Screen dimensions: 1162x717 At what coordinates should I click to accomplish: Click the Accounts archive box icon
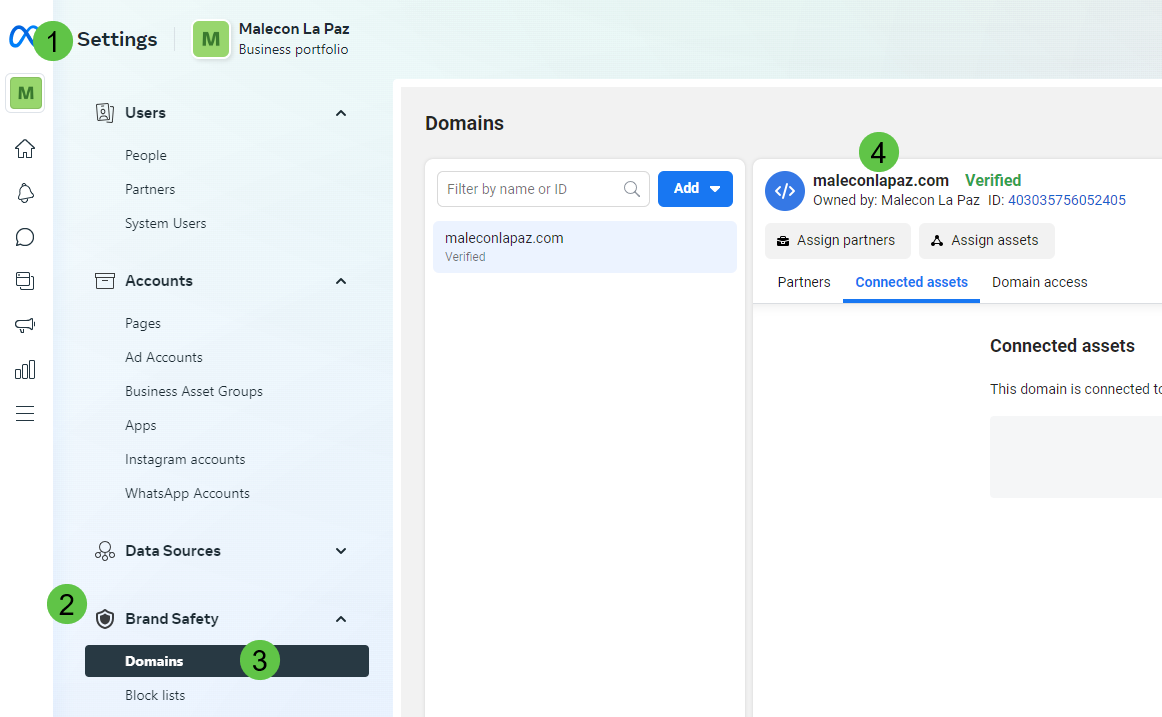click(x=104, y=281)
